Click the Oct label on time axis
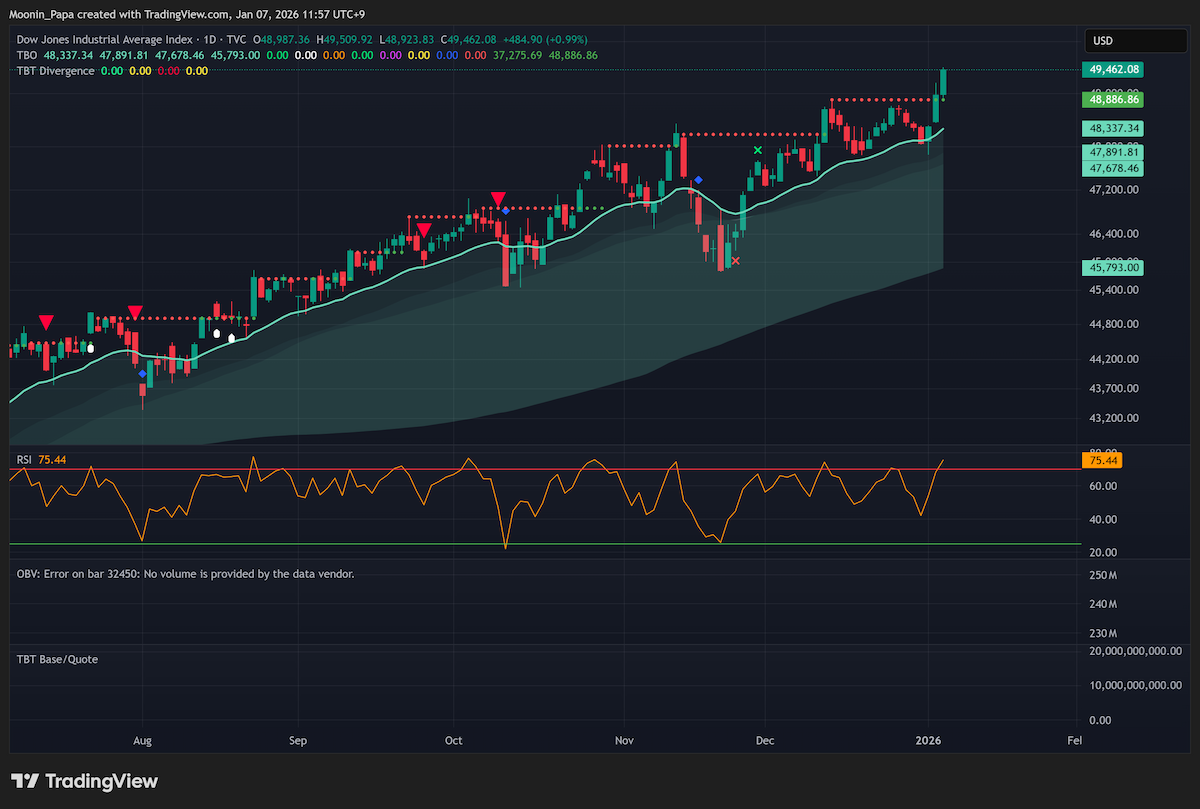 coord(454,741)
